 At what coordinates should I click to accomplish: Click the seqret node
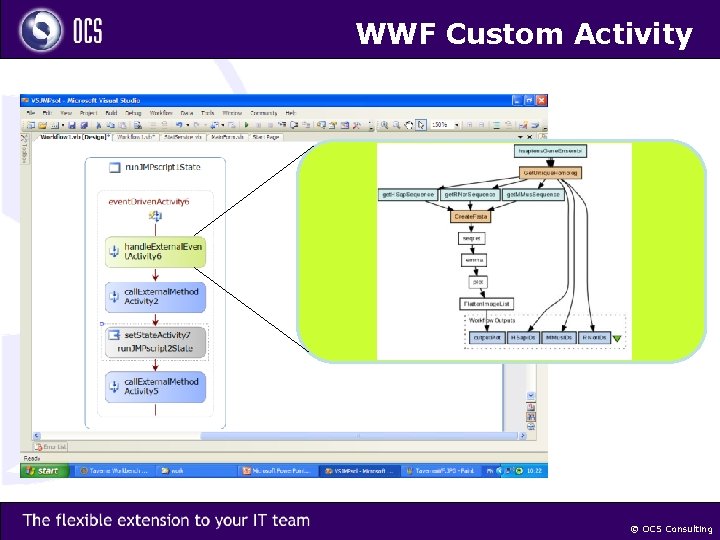pos(472,238)
